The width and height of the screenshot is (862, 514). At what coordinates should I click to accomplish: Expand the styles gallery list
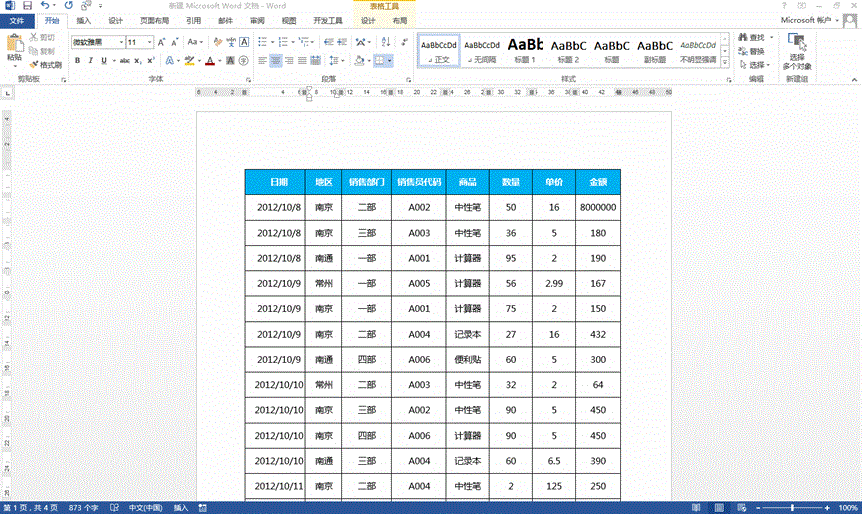click(x=725, y=63)
